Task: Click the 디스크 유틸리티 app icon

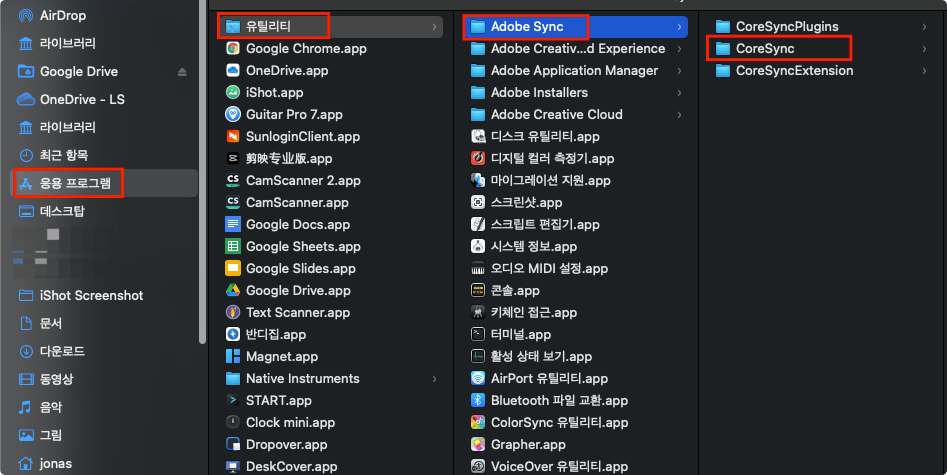Action: [478, 136]
